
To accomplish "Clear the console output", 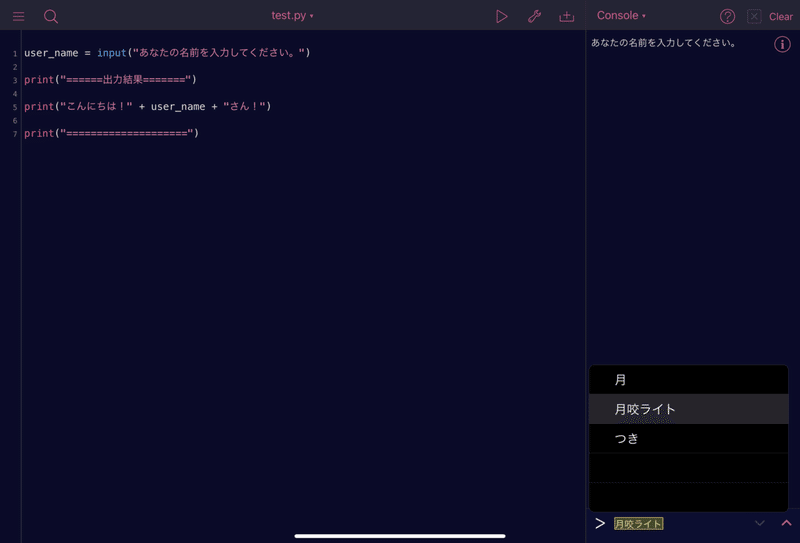I will pos(781,16).
